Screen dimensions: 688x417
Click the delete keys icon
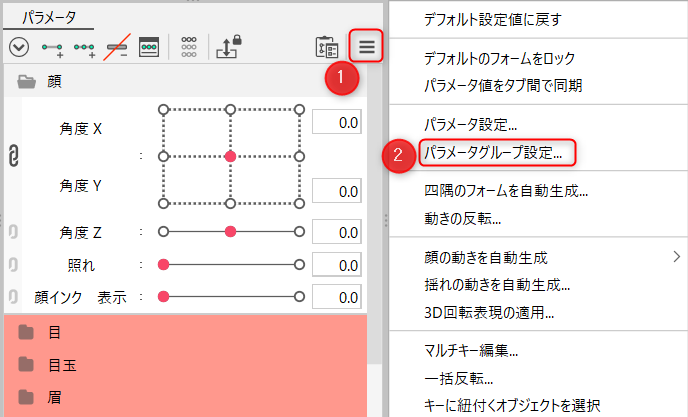point(118,47)
